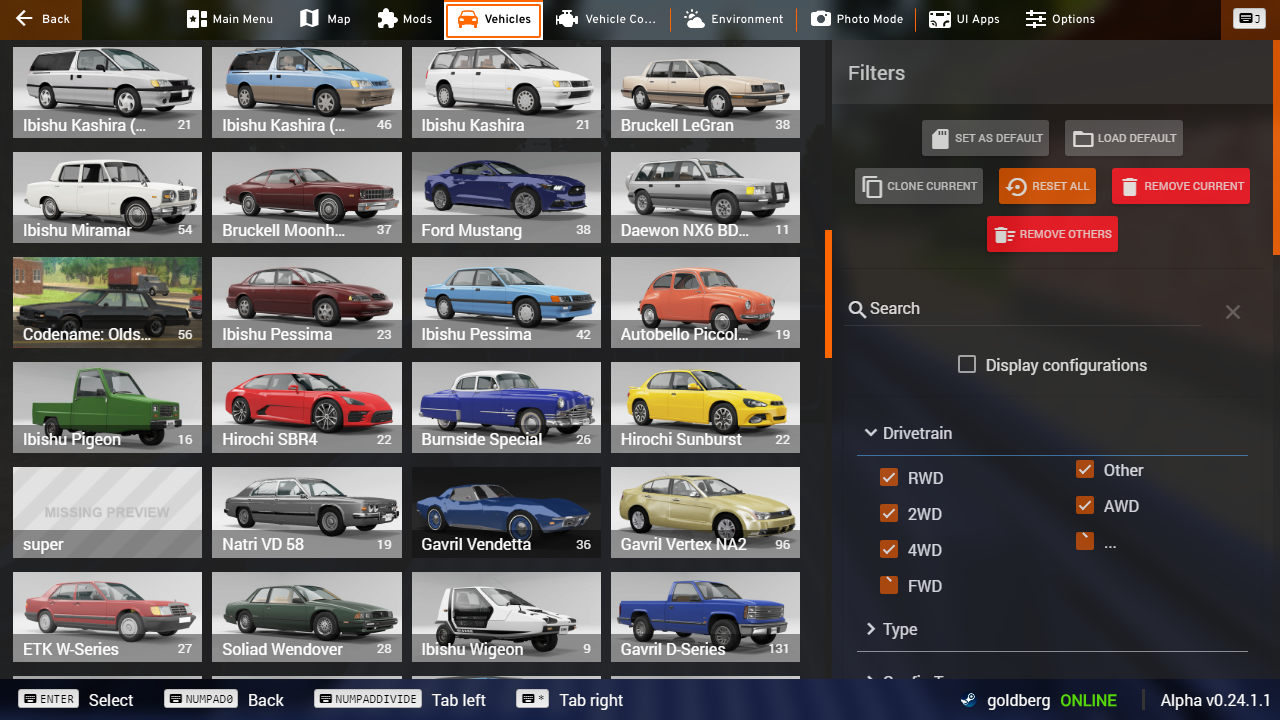Click the ONLINE status text
Image resolution: width=1280 pixels, height=720 pixels.
click(x=1088, y=700)
